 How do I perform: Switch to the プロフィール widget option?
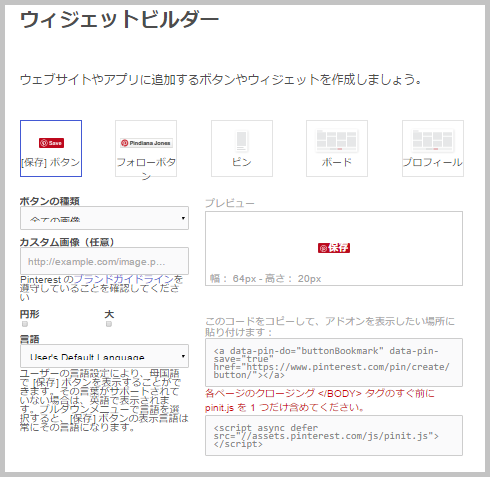[433, 148]
